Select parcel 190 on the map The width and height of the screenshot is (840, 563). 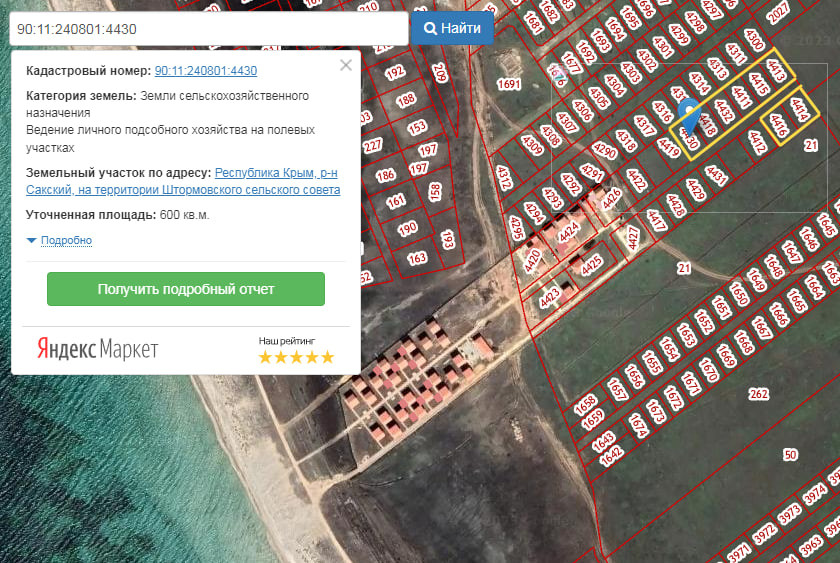(x=407, y=229)
